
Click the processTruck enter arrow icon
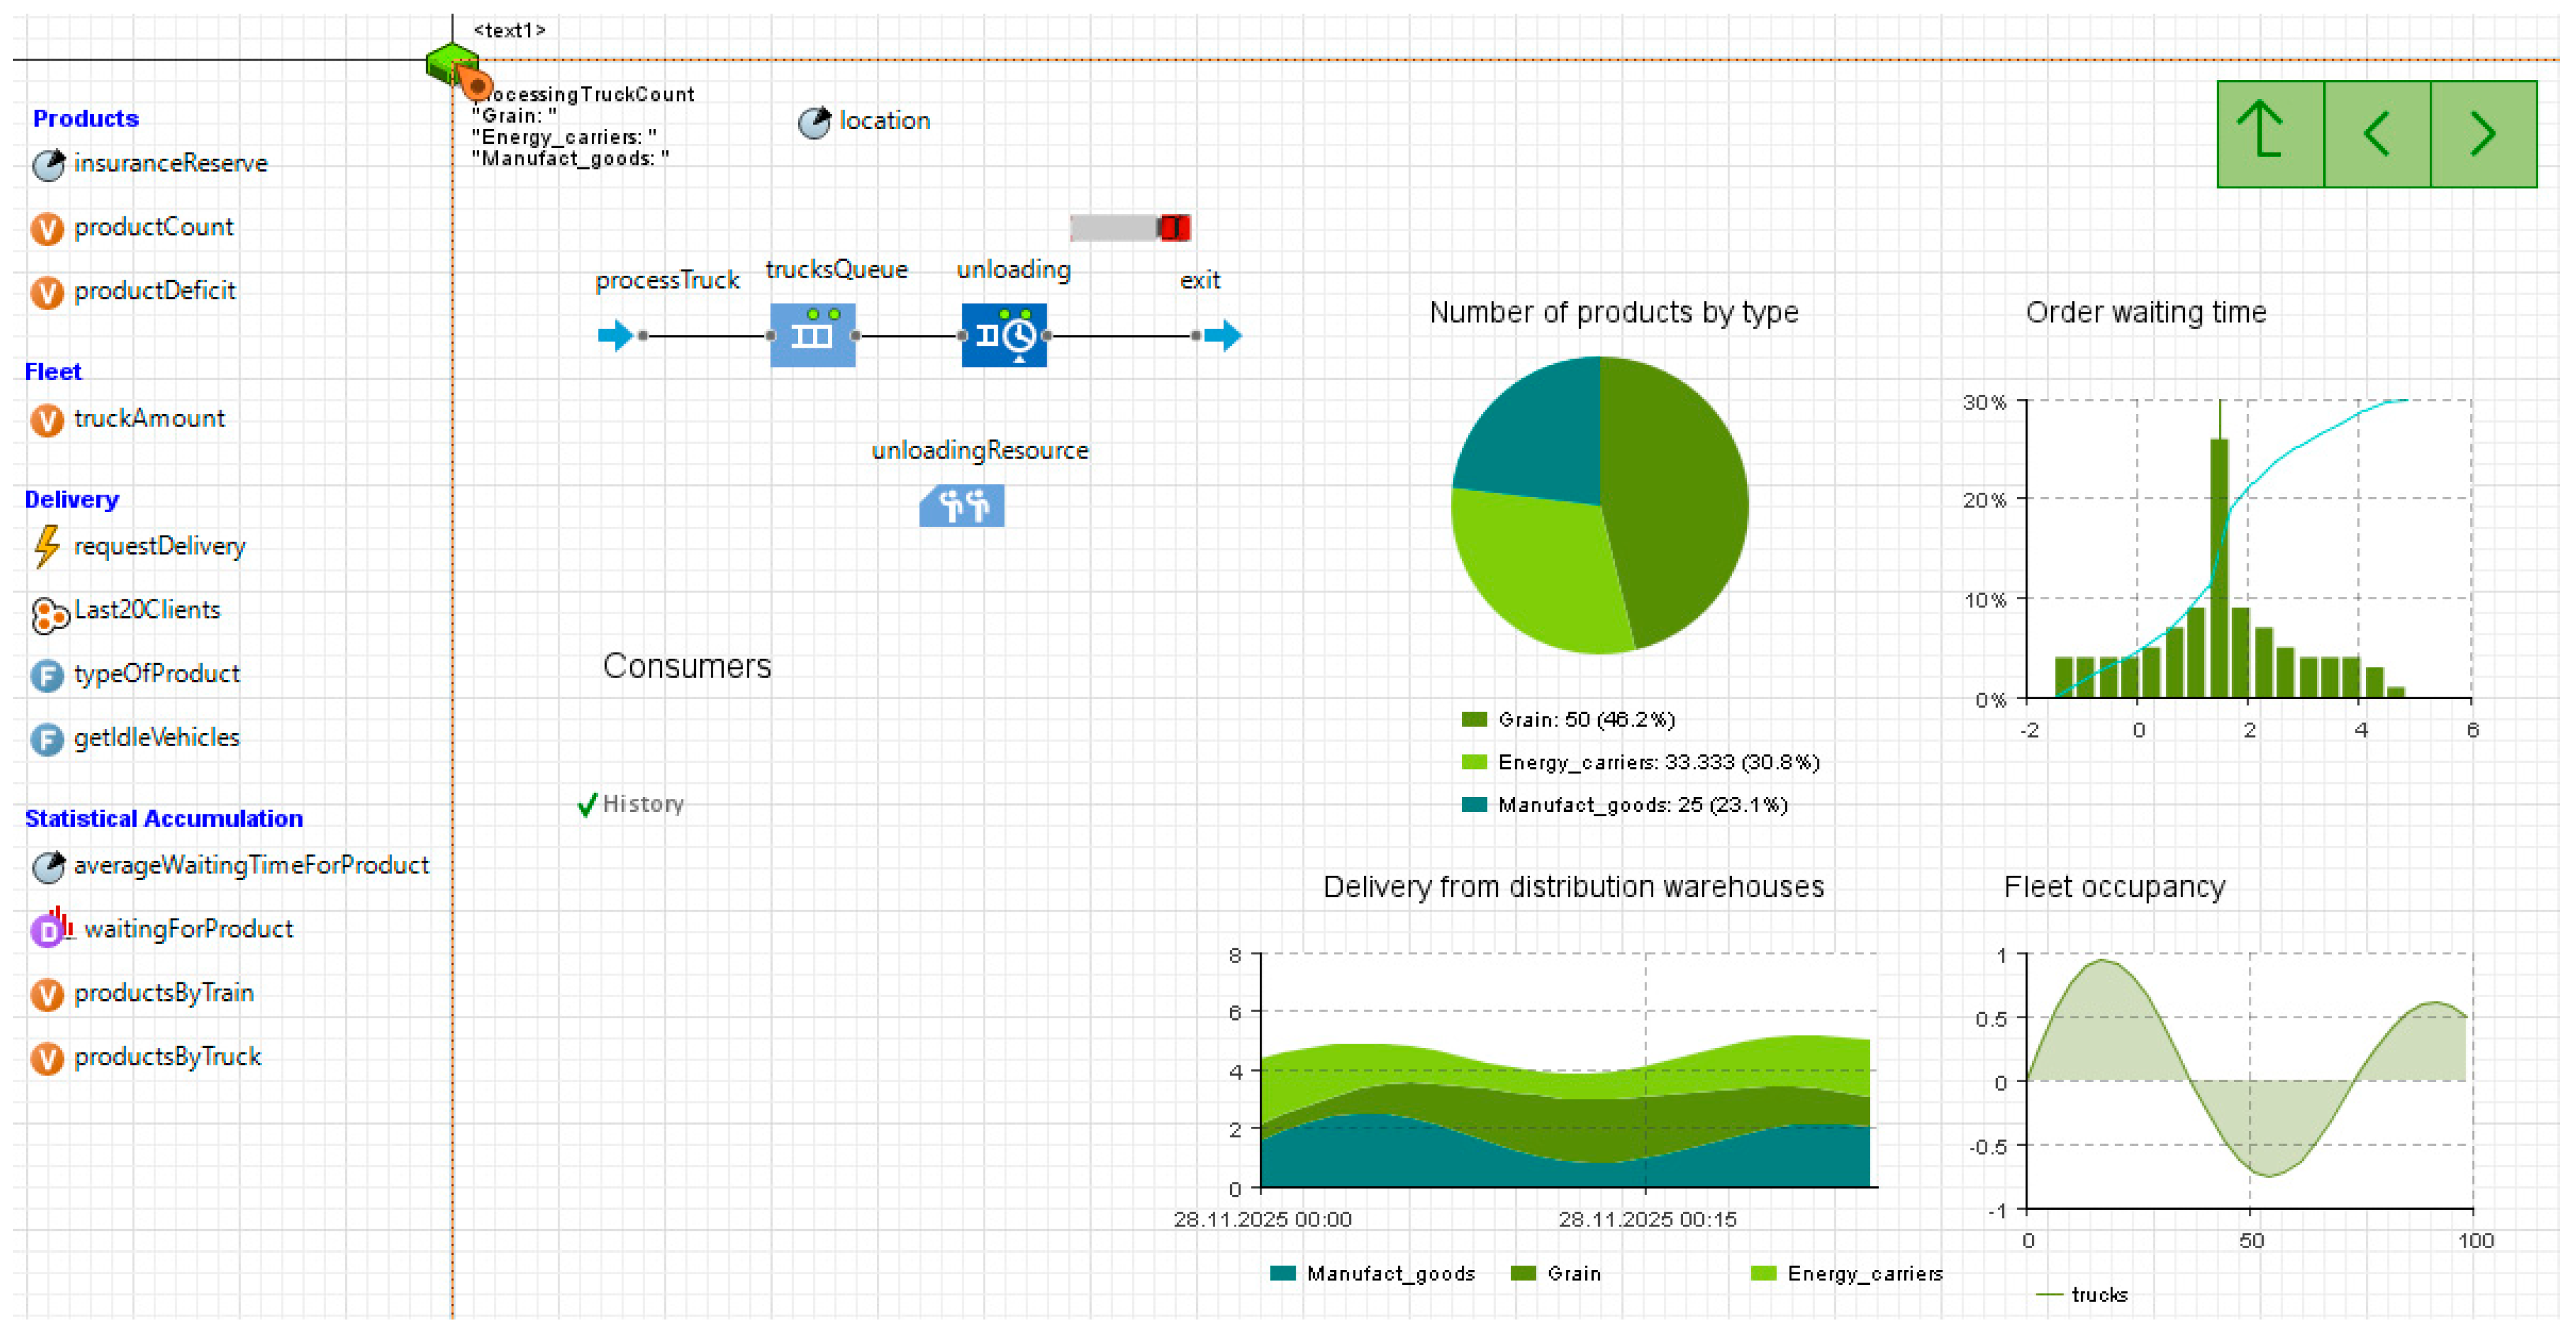[615, 335]
